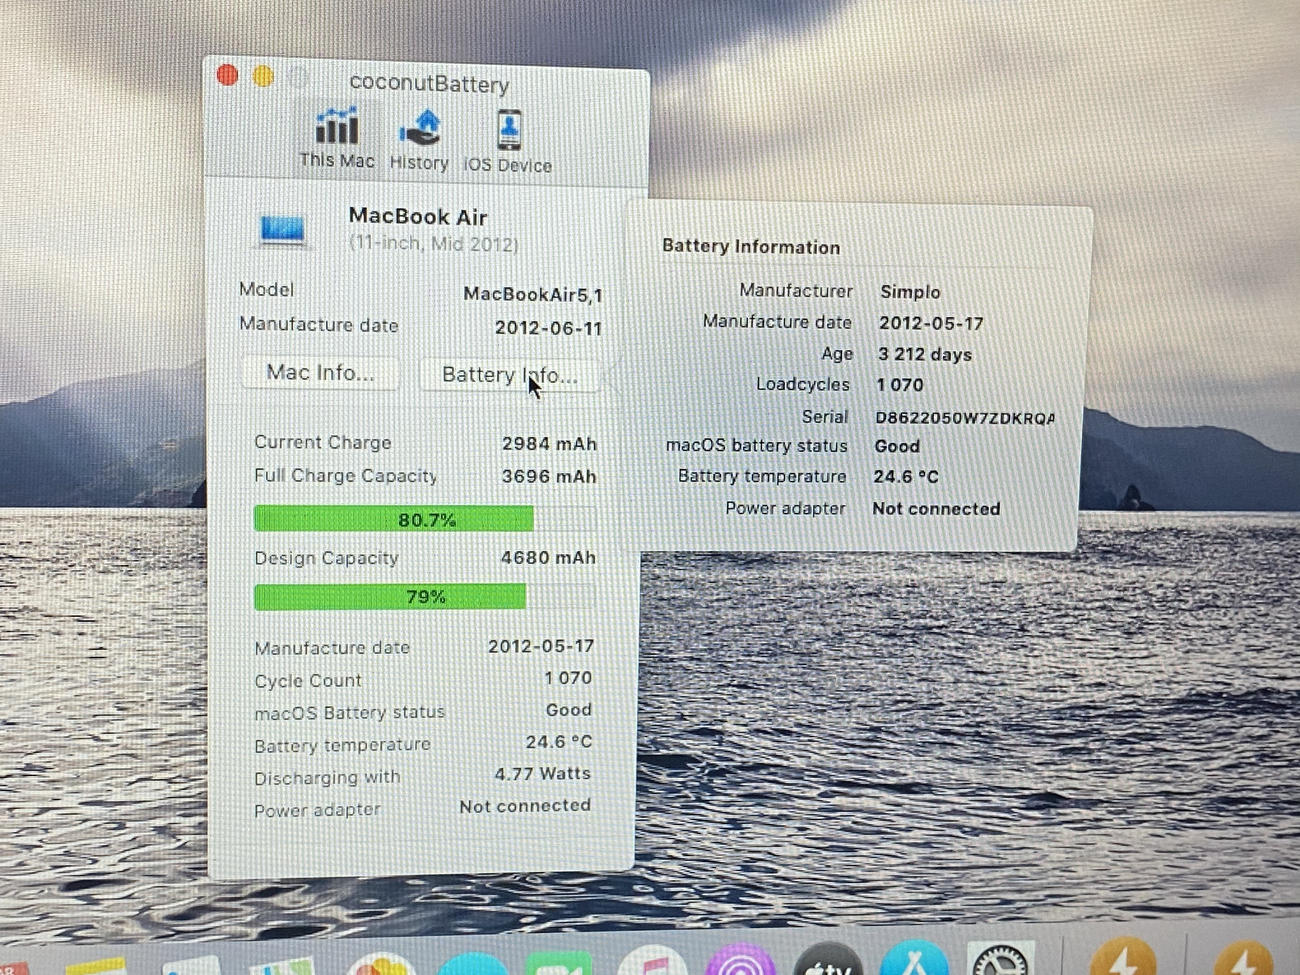Click the '(11-inch, Mid 2012)' subtitle
The image size is (1300, 975).
coord(433,243)
